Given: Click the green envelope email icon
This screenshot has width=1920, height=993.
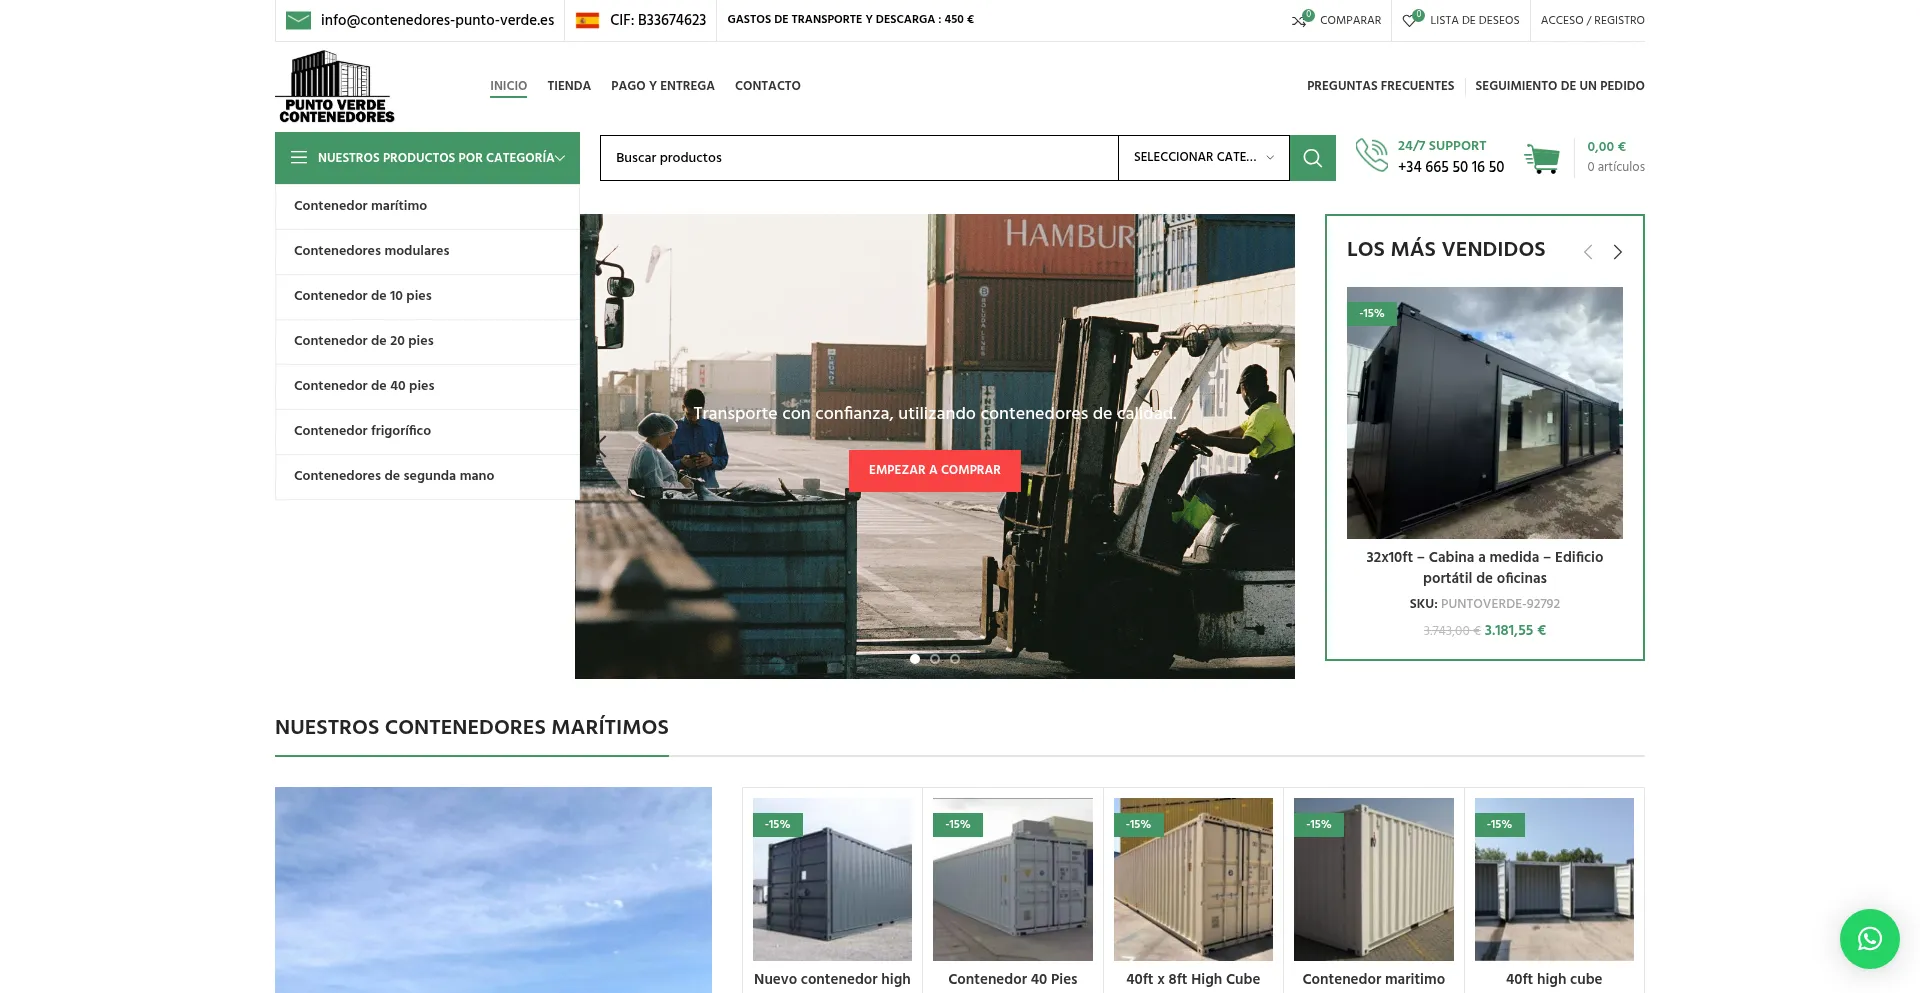Looking at the screenshot, I should (298, 20).
